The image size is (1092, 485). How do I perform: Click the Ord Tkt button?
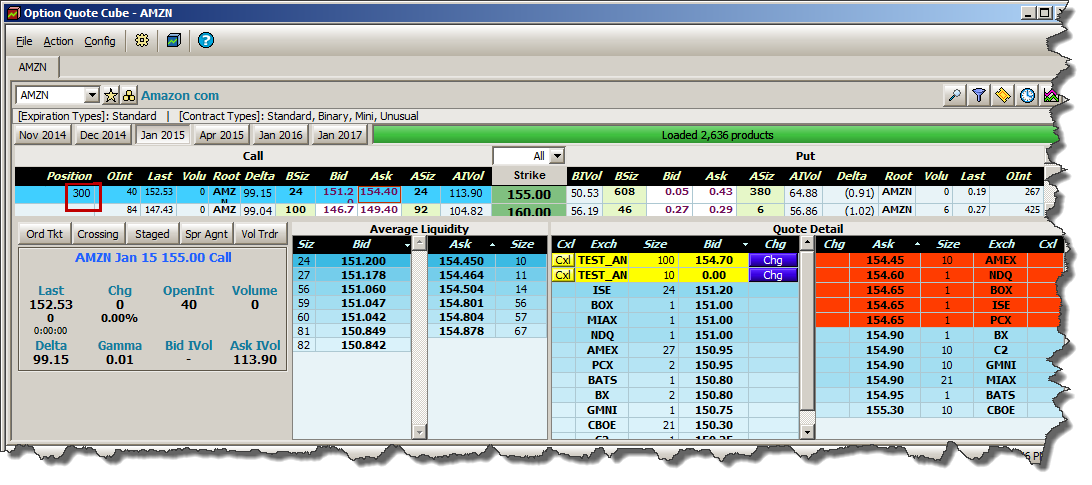(x=44, y=234)
